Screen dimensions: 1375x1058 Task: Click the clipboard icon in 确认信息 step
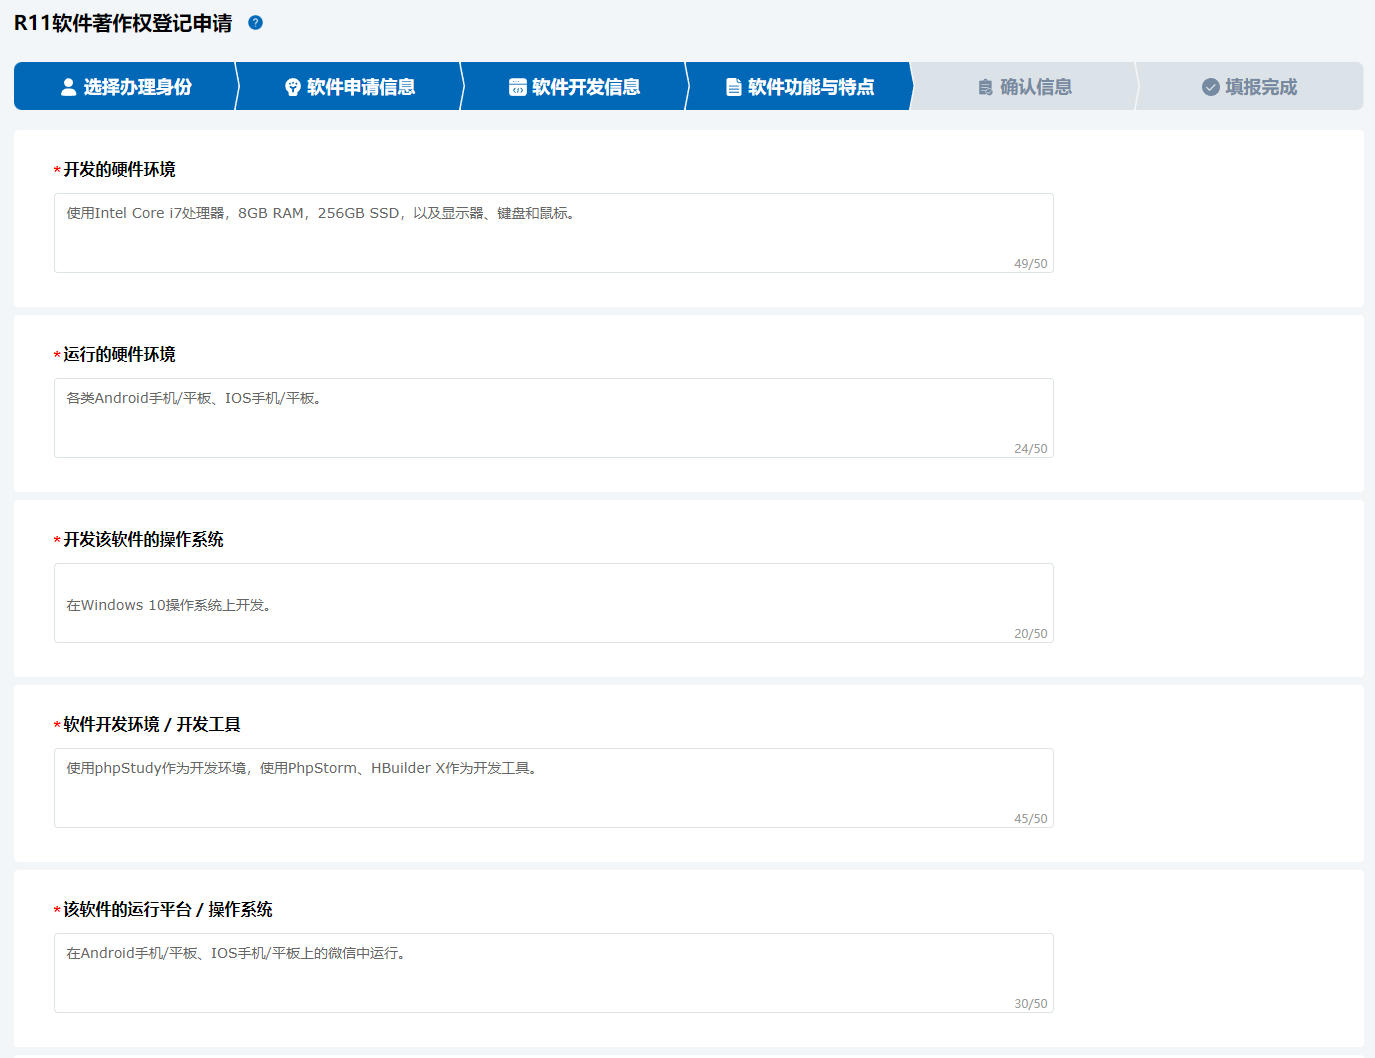tap(985, 87)
